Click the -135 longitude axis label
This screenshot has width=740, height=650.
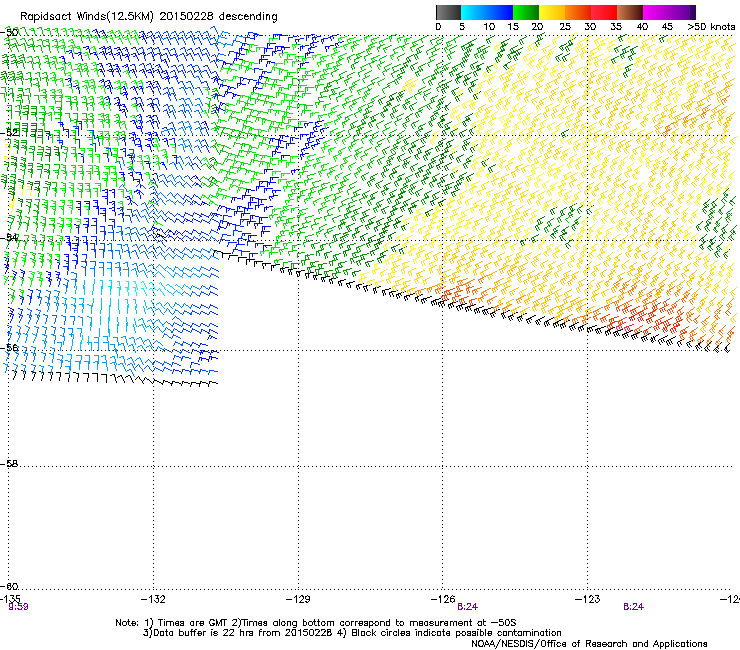click(x=9, y=599)
